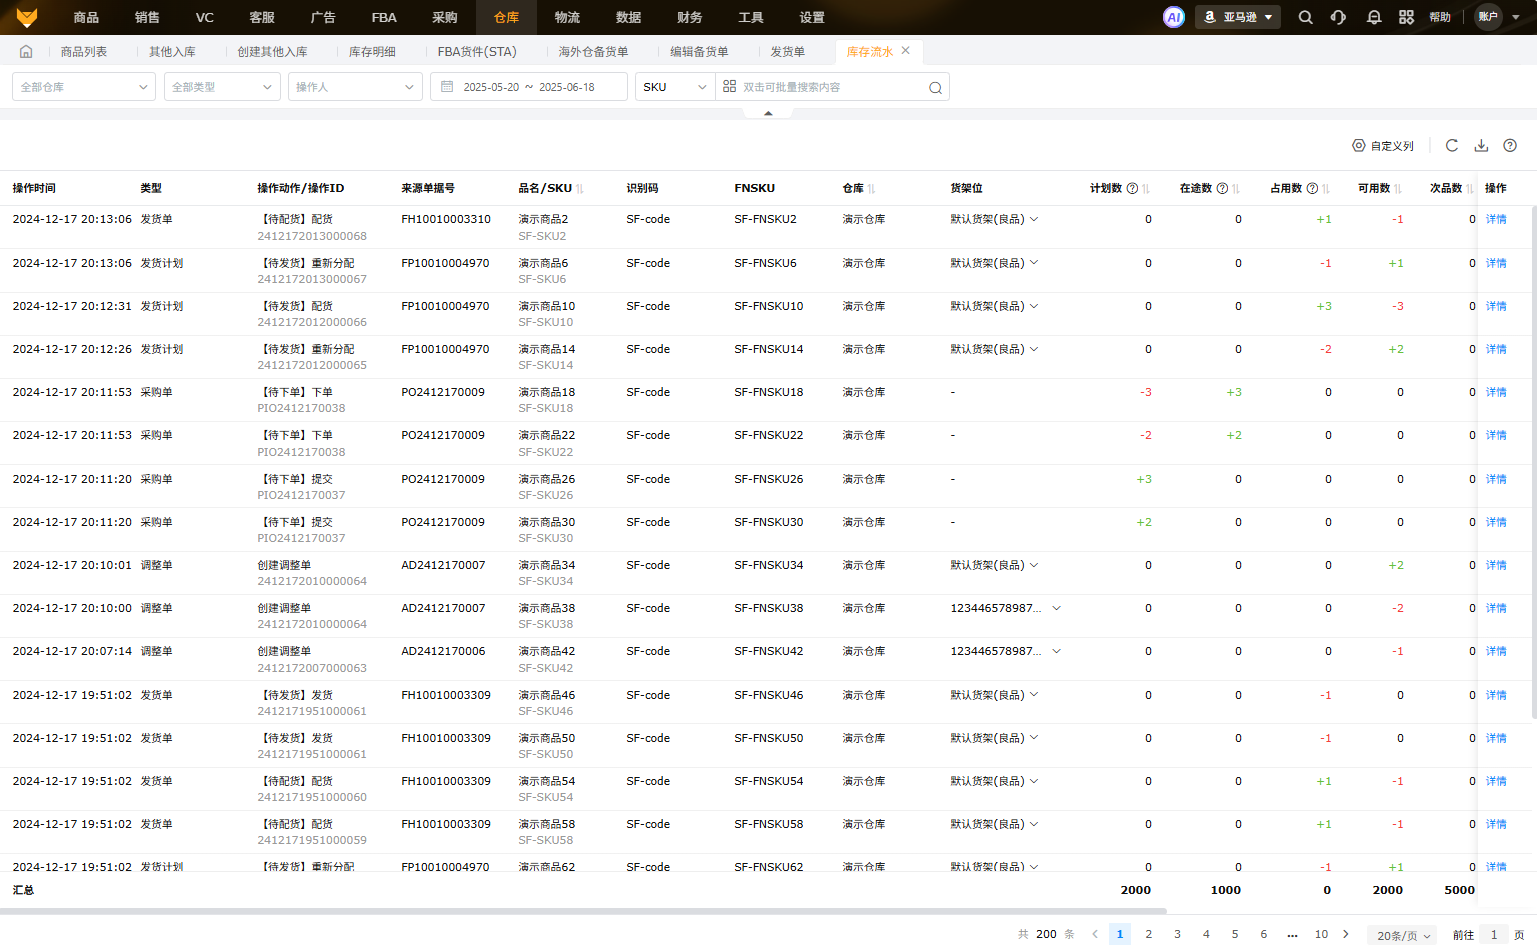Screen dimensions: 1537x950
Task: Click the download export icon
Action: (x=1481, y=145)
